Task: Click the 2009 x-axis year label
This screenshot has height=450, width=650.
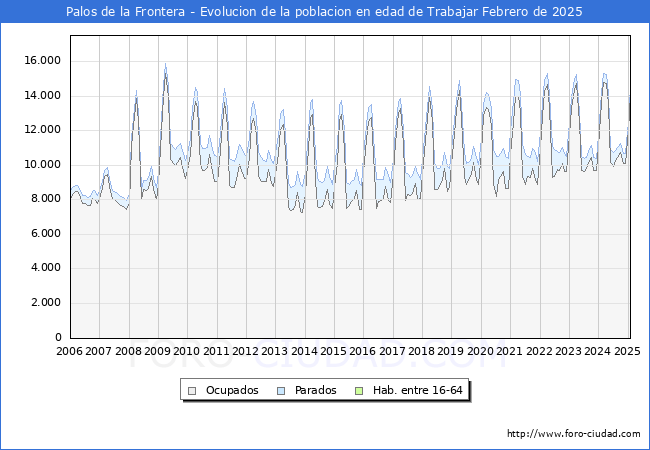Action: pos(158,351)
